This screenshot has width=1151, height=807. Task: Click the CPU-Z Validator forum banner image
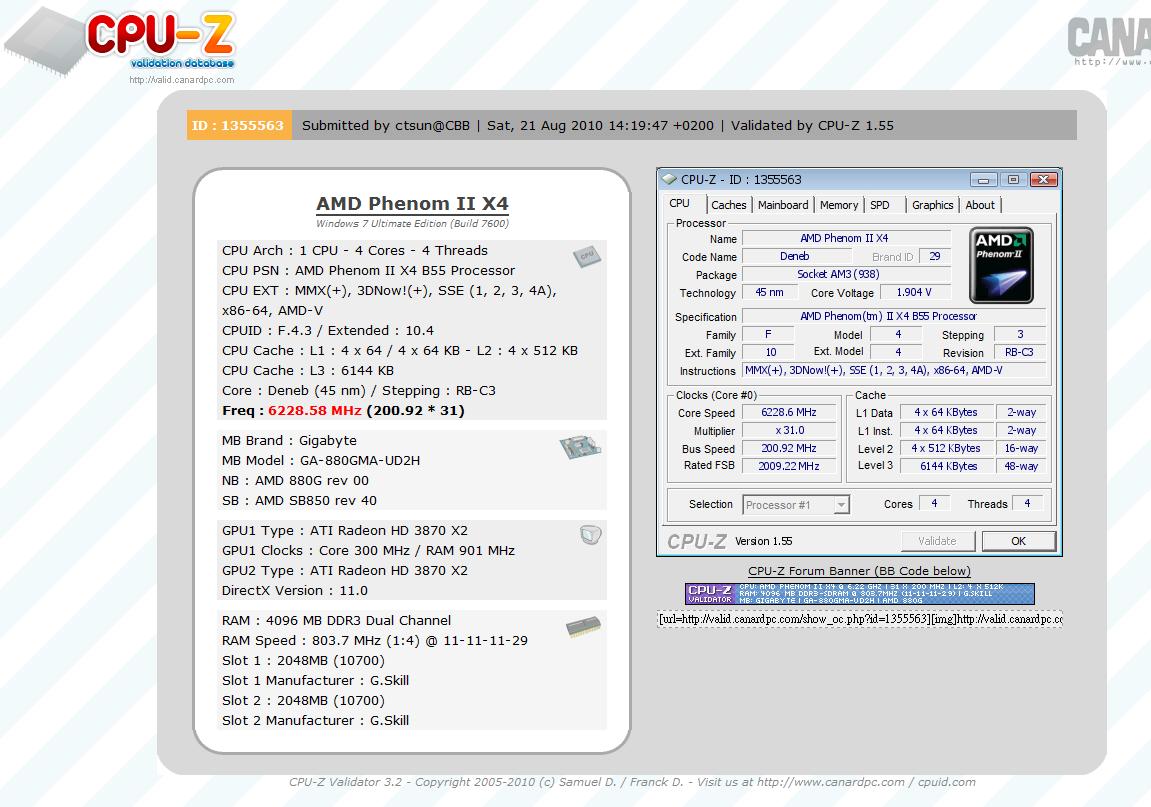coord(860,593)
